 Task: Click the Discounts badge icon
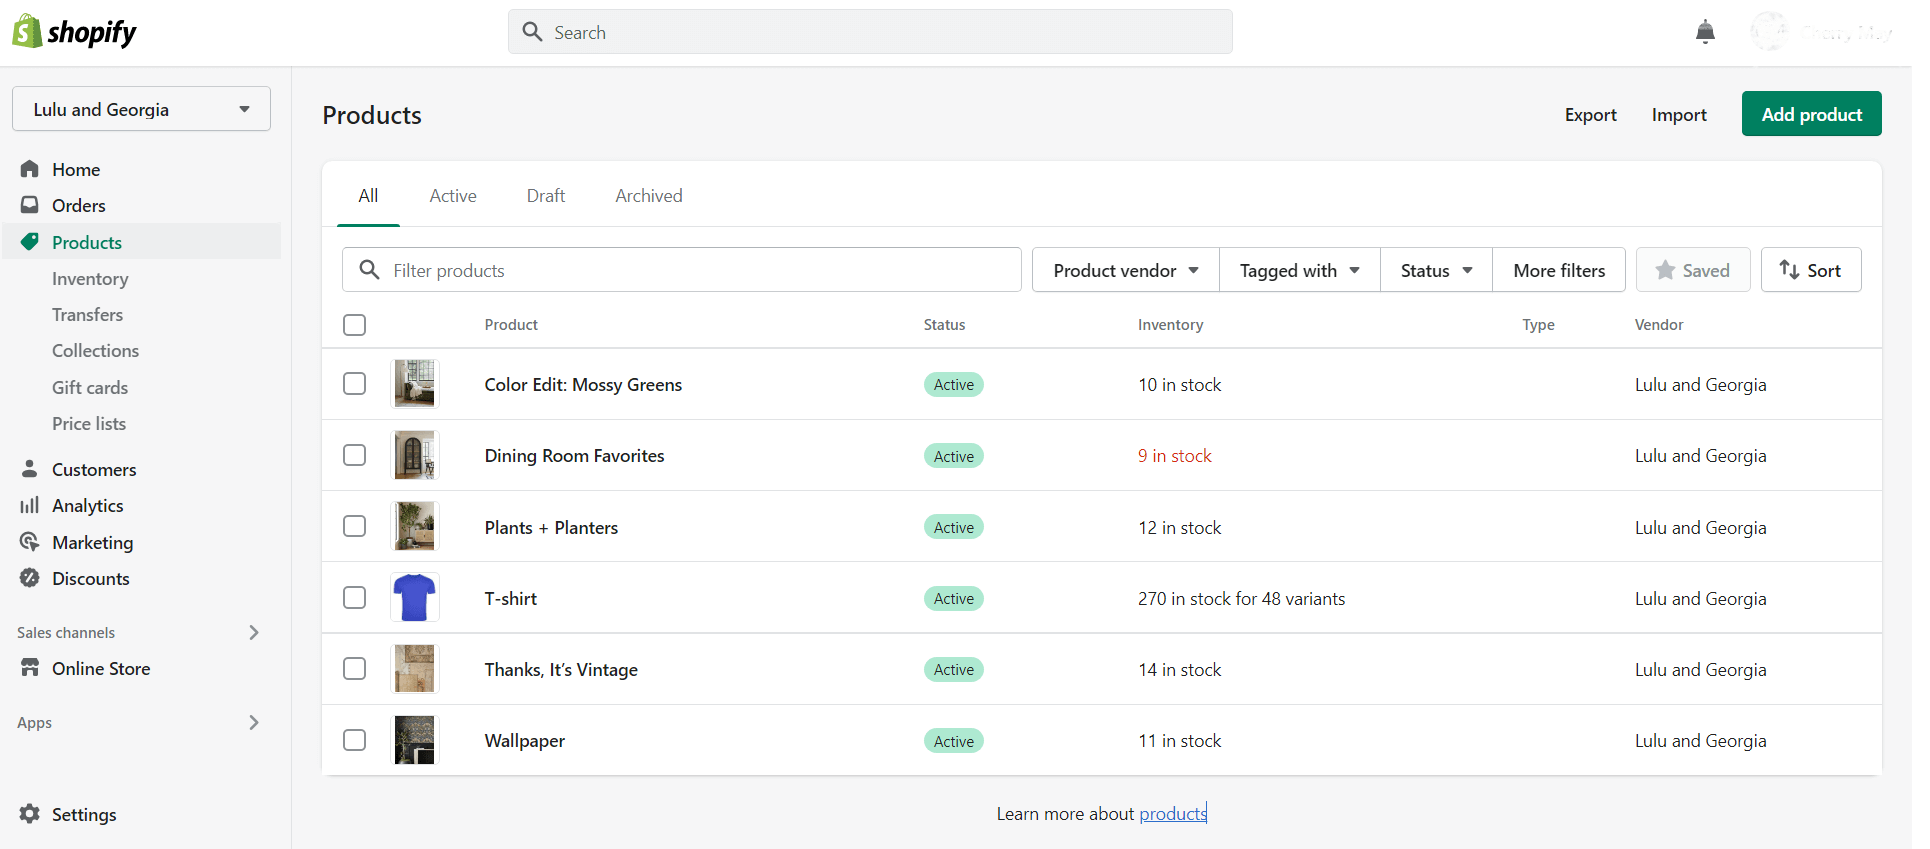30,578
